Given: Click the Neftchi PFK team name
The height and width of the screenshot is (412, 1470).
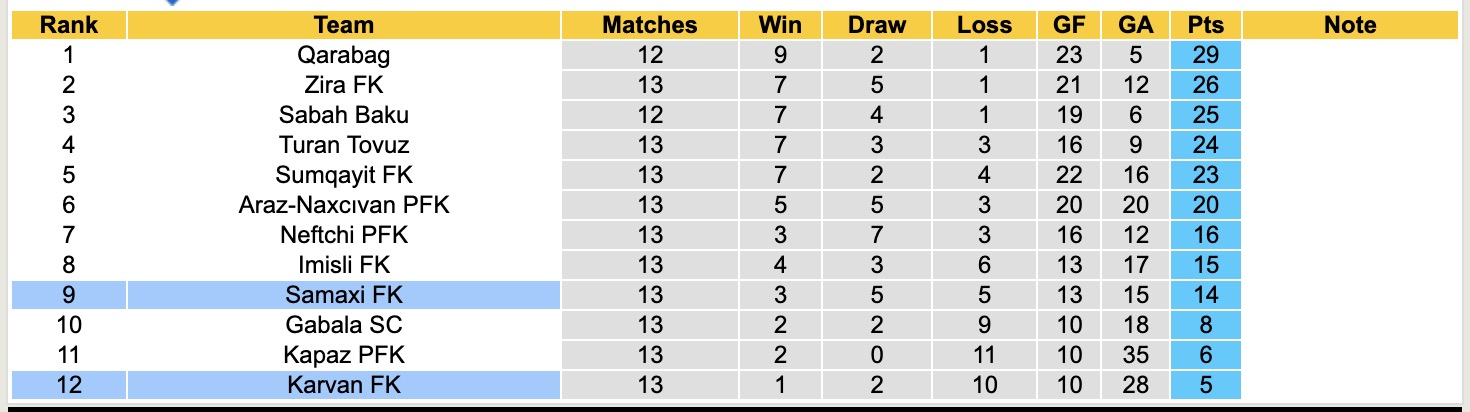Looking at the screenshot, I should tap(343, 236).
